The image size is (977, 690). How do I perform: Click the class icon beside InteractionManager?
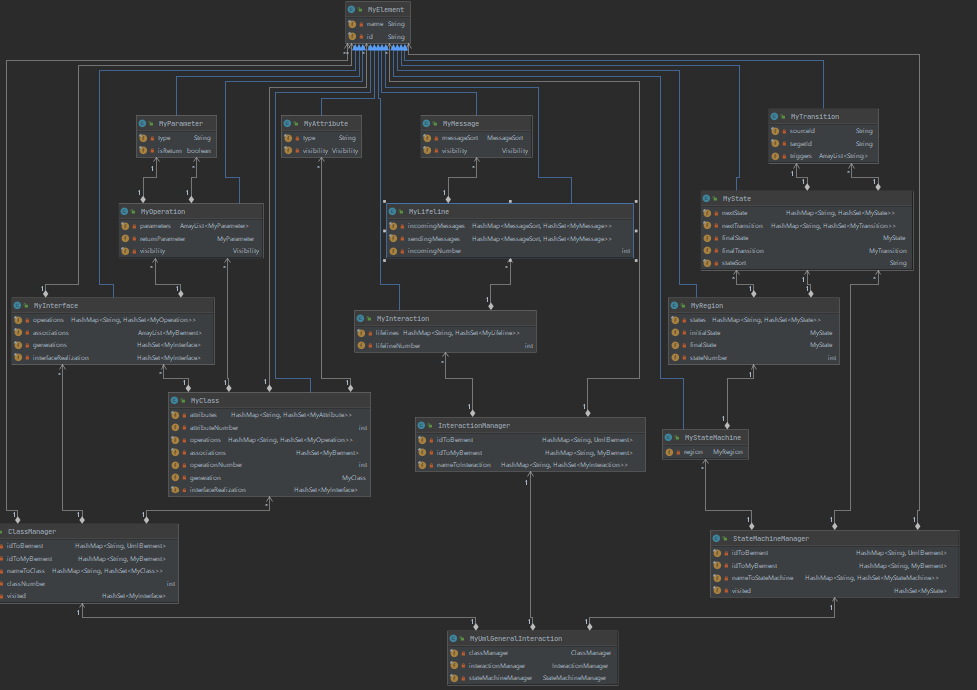point(421,425)
